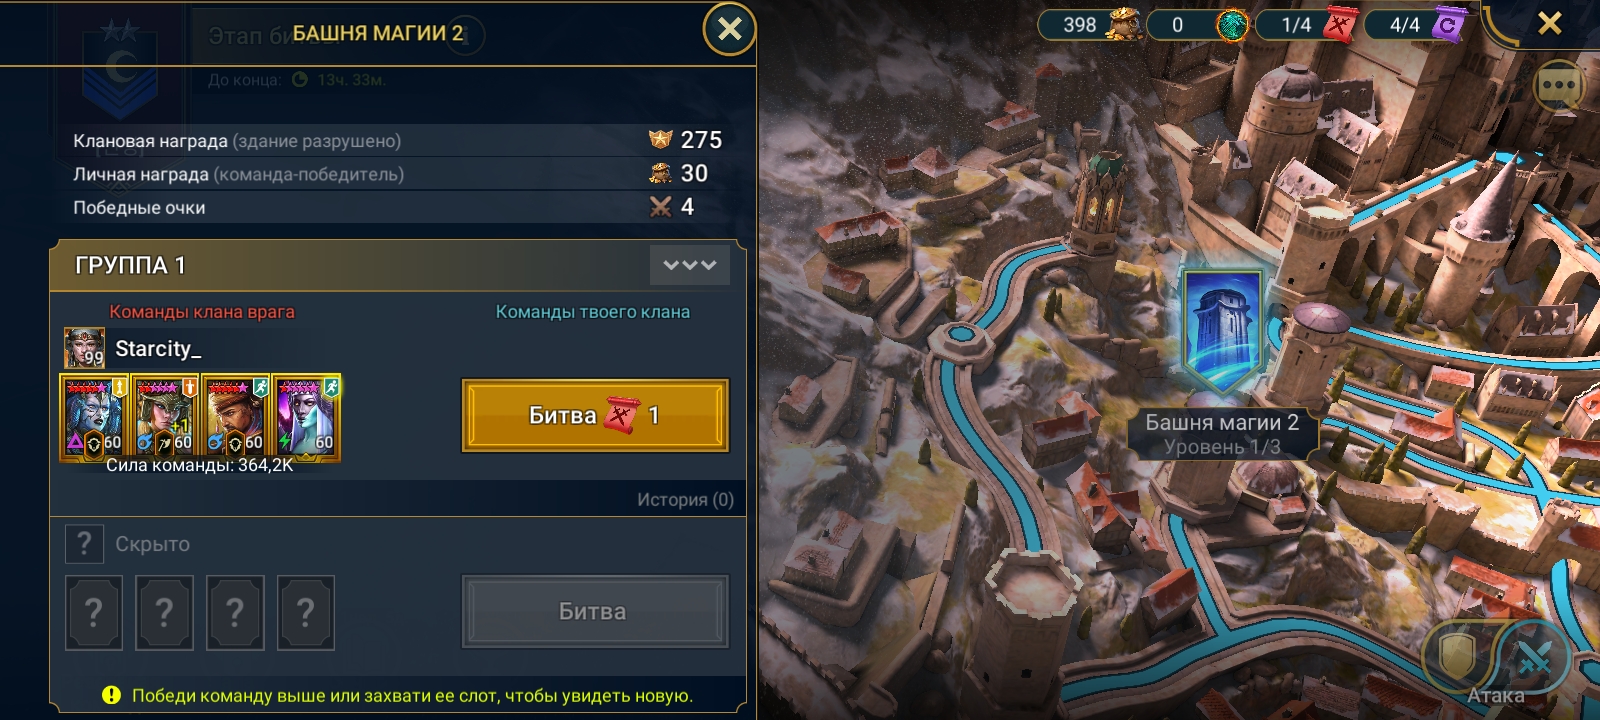Image resolution: width=1600 pixels, height=720 pixels.
Task: Open the chat speech bubble icon
Action: [1558, 87]
